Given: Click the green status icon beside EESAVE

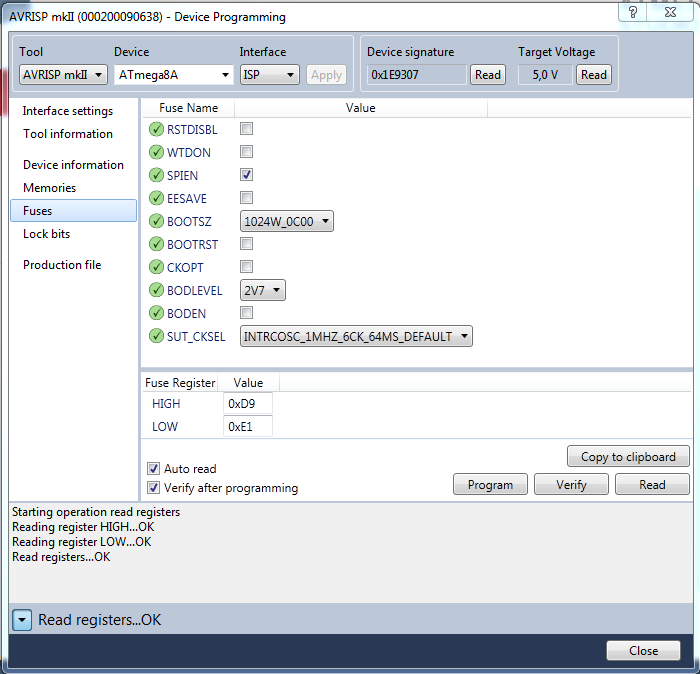Looking at the screenshot, I should click(156, 198).
